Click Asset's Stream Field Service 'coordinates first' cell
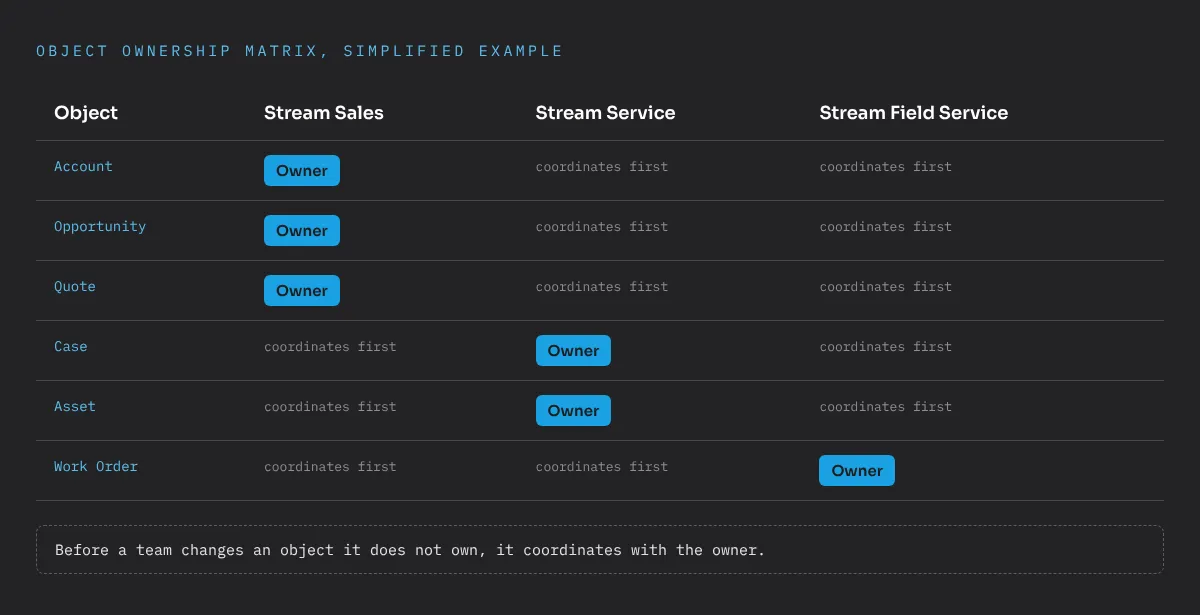Viewport: 1200px width, 615px height. 886,407
